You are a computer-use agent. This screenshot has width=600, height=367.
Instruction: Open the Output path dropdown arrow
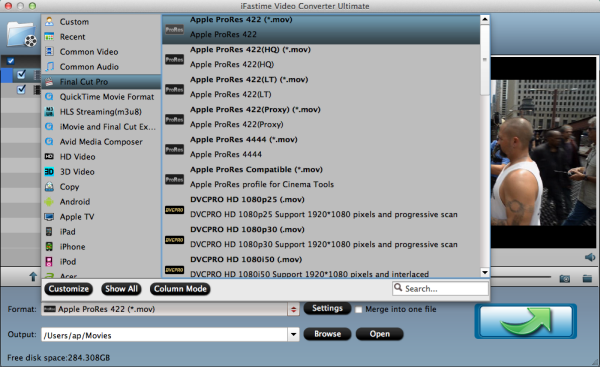293,334
